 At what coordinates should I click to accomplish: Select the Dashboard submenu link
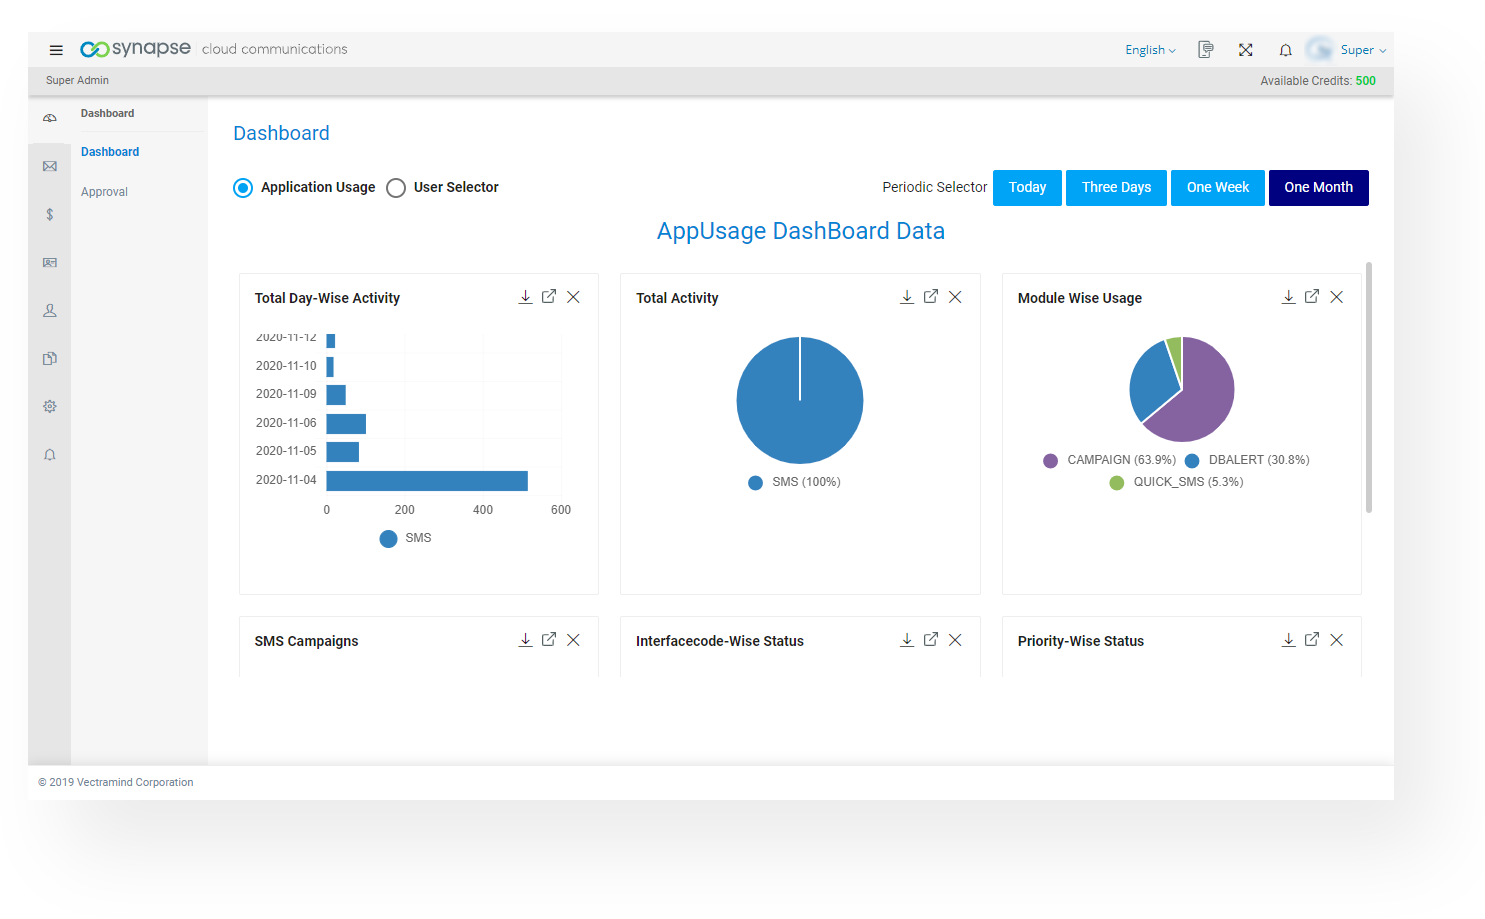click(110, 152)
